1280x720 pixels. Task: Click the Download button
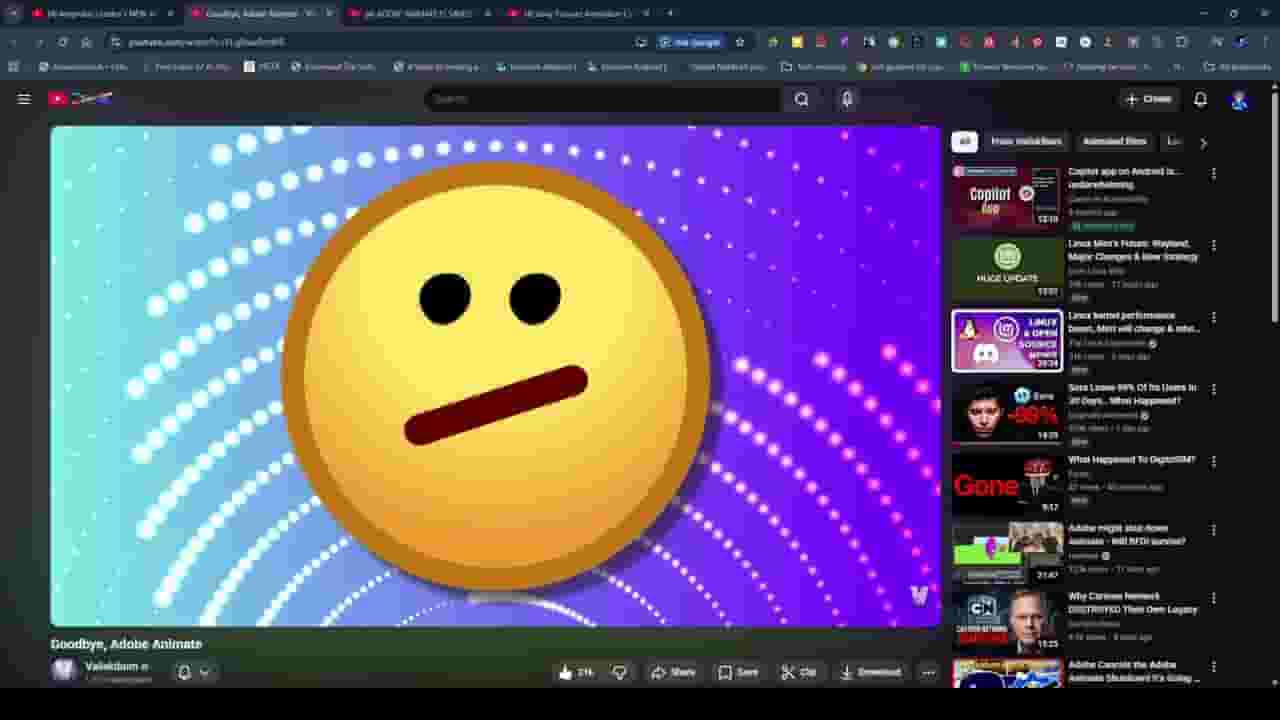pyautogui.click(x=870, y=672)
